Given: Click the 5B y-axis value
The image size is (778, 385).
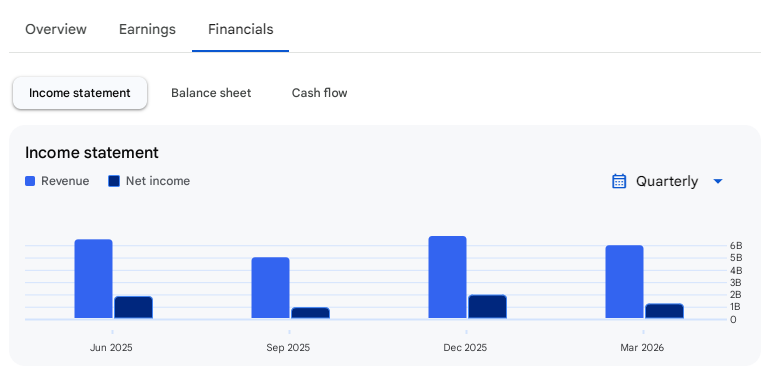Looking at the screenshot, I should point(736,258).
